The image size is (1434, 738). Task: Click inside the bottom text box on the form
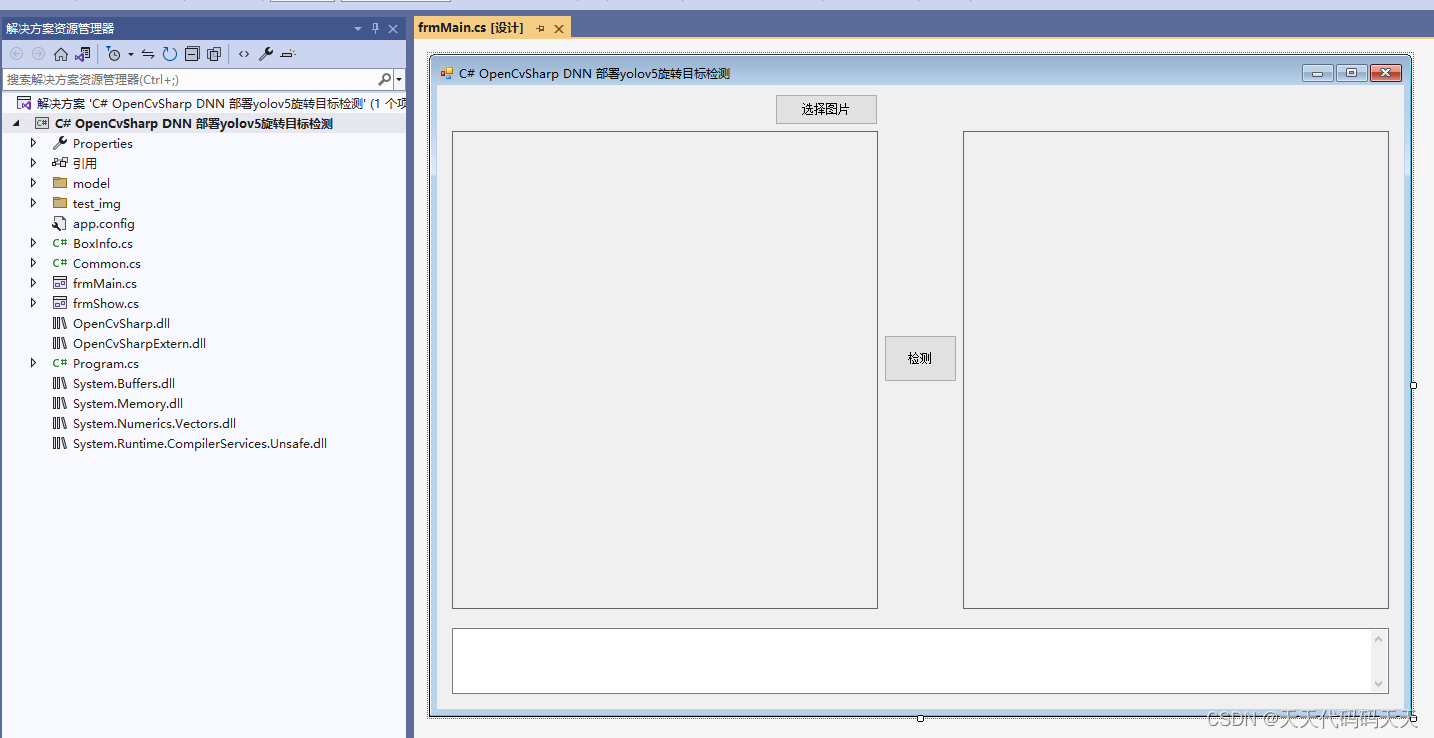[912, 661]
